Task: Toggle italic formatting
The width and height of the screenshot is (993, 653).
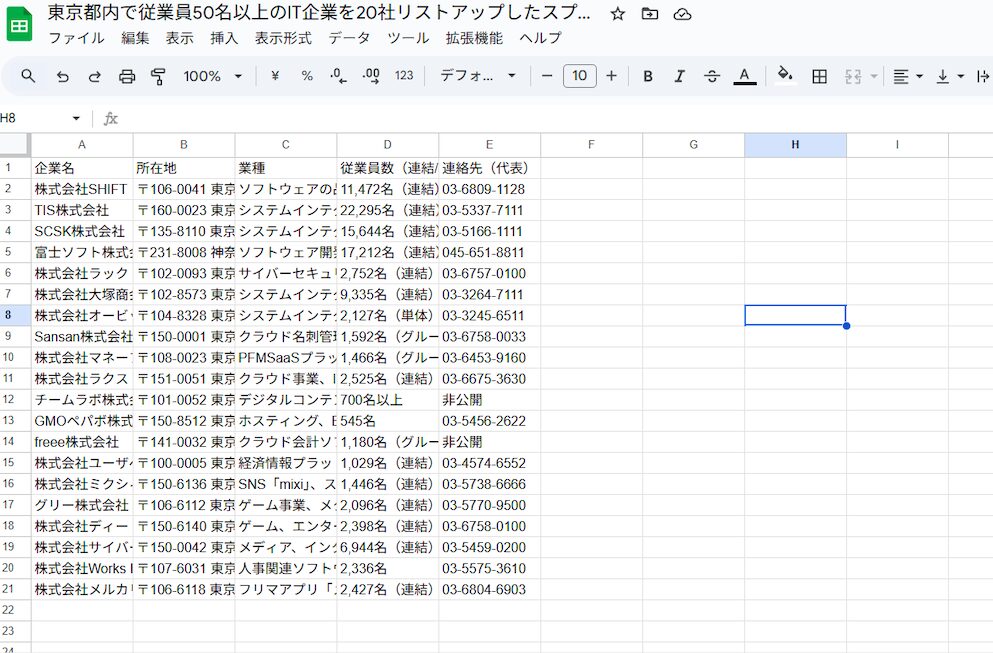Action: coord(680,76)
